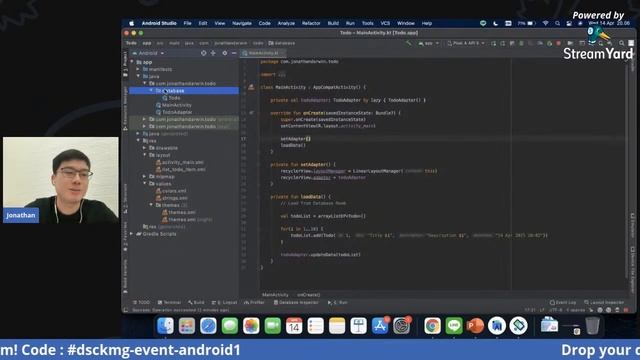The image size is (640, 360).
Task: Open the Navigate menu
Action: tap(242, 23)
